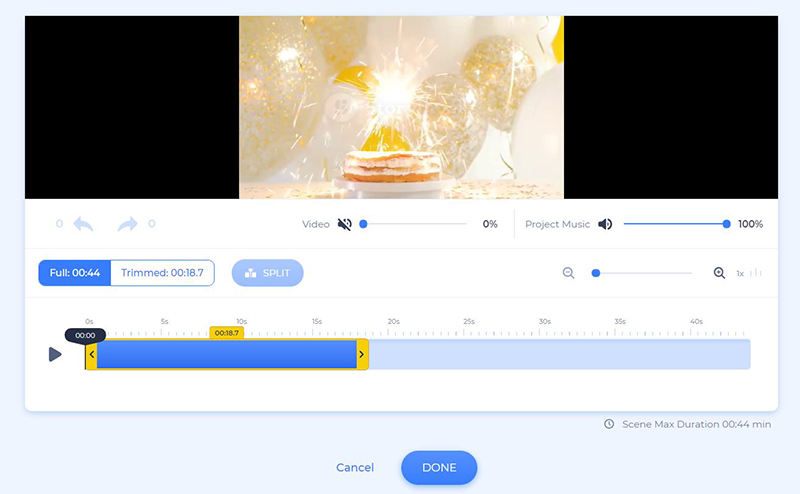Select the Trimmed: 00:18.7 tab

(162, 273)
